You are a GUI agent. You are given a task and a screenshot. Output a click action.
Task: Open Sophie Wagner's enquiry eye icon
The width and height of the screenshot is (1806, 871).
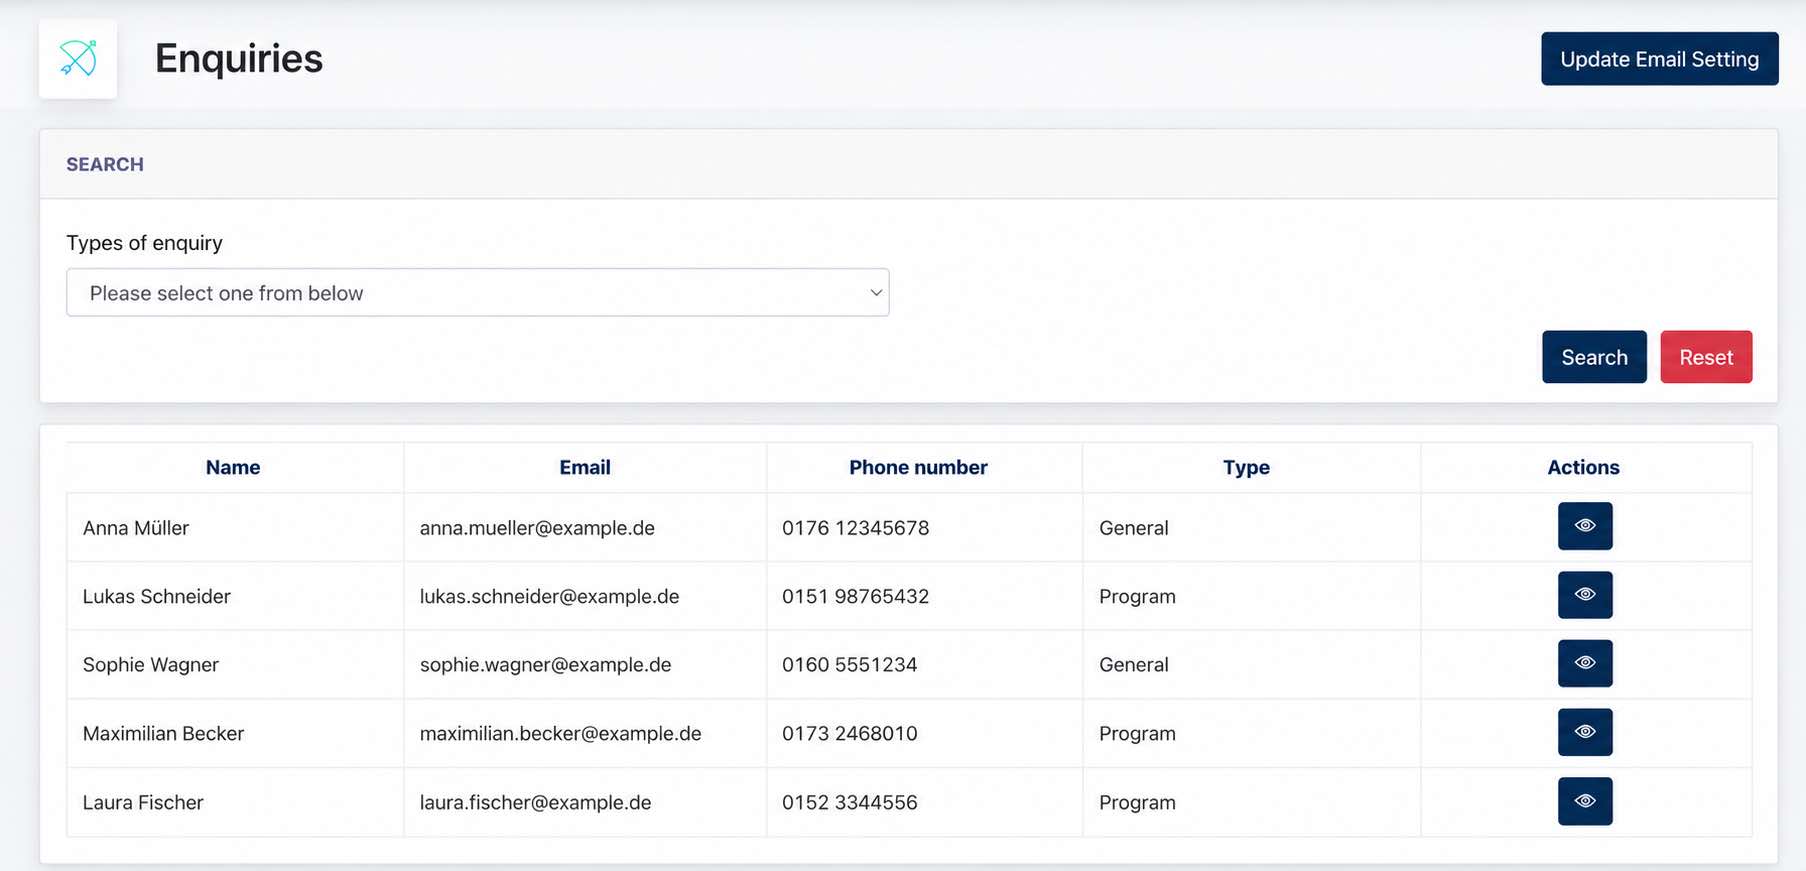[1585, 663]
